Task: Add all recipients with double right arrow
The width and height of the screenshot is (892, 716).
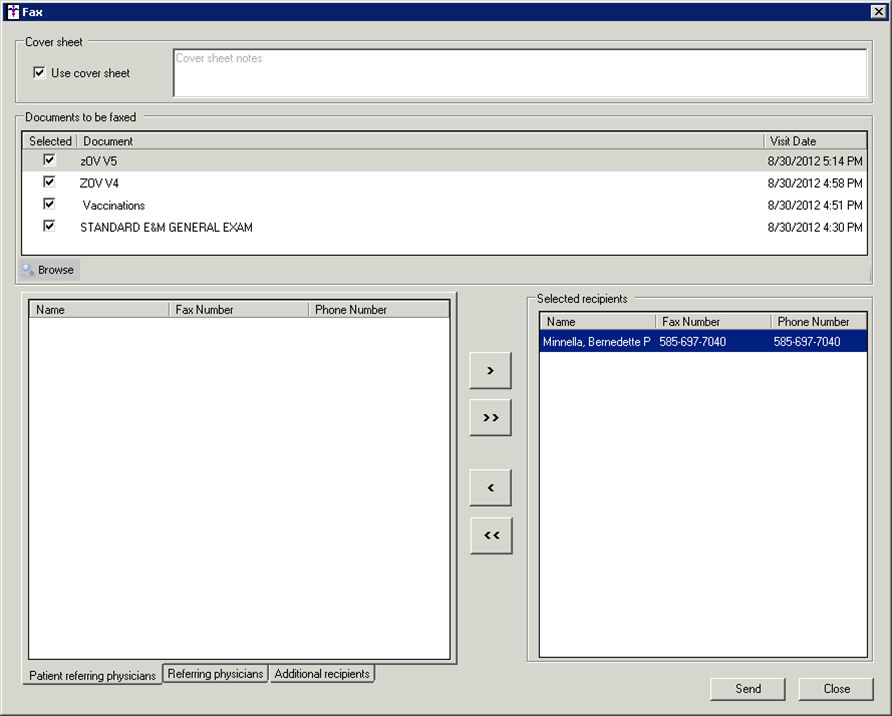Action: click(490, 418)
